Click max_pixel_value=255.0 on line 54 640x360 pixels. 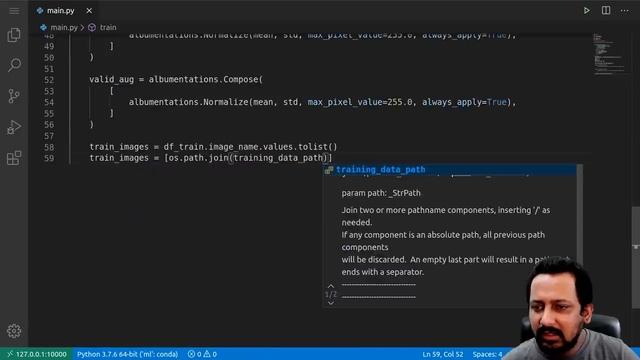(x=360, y=102)
